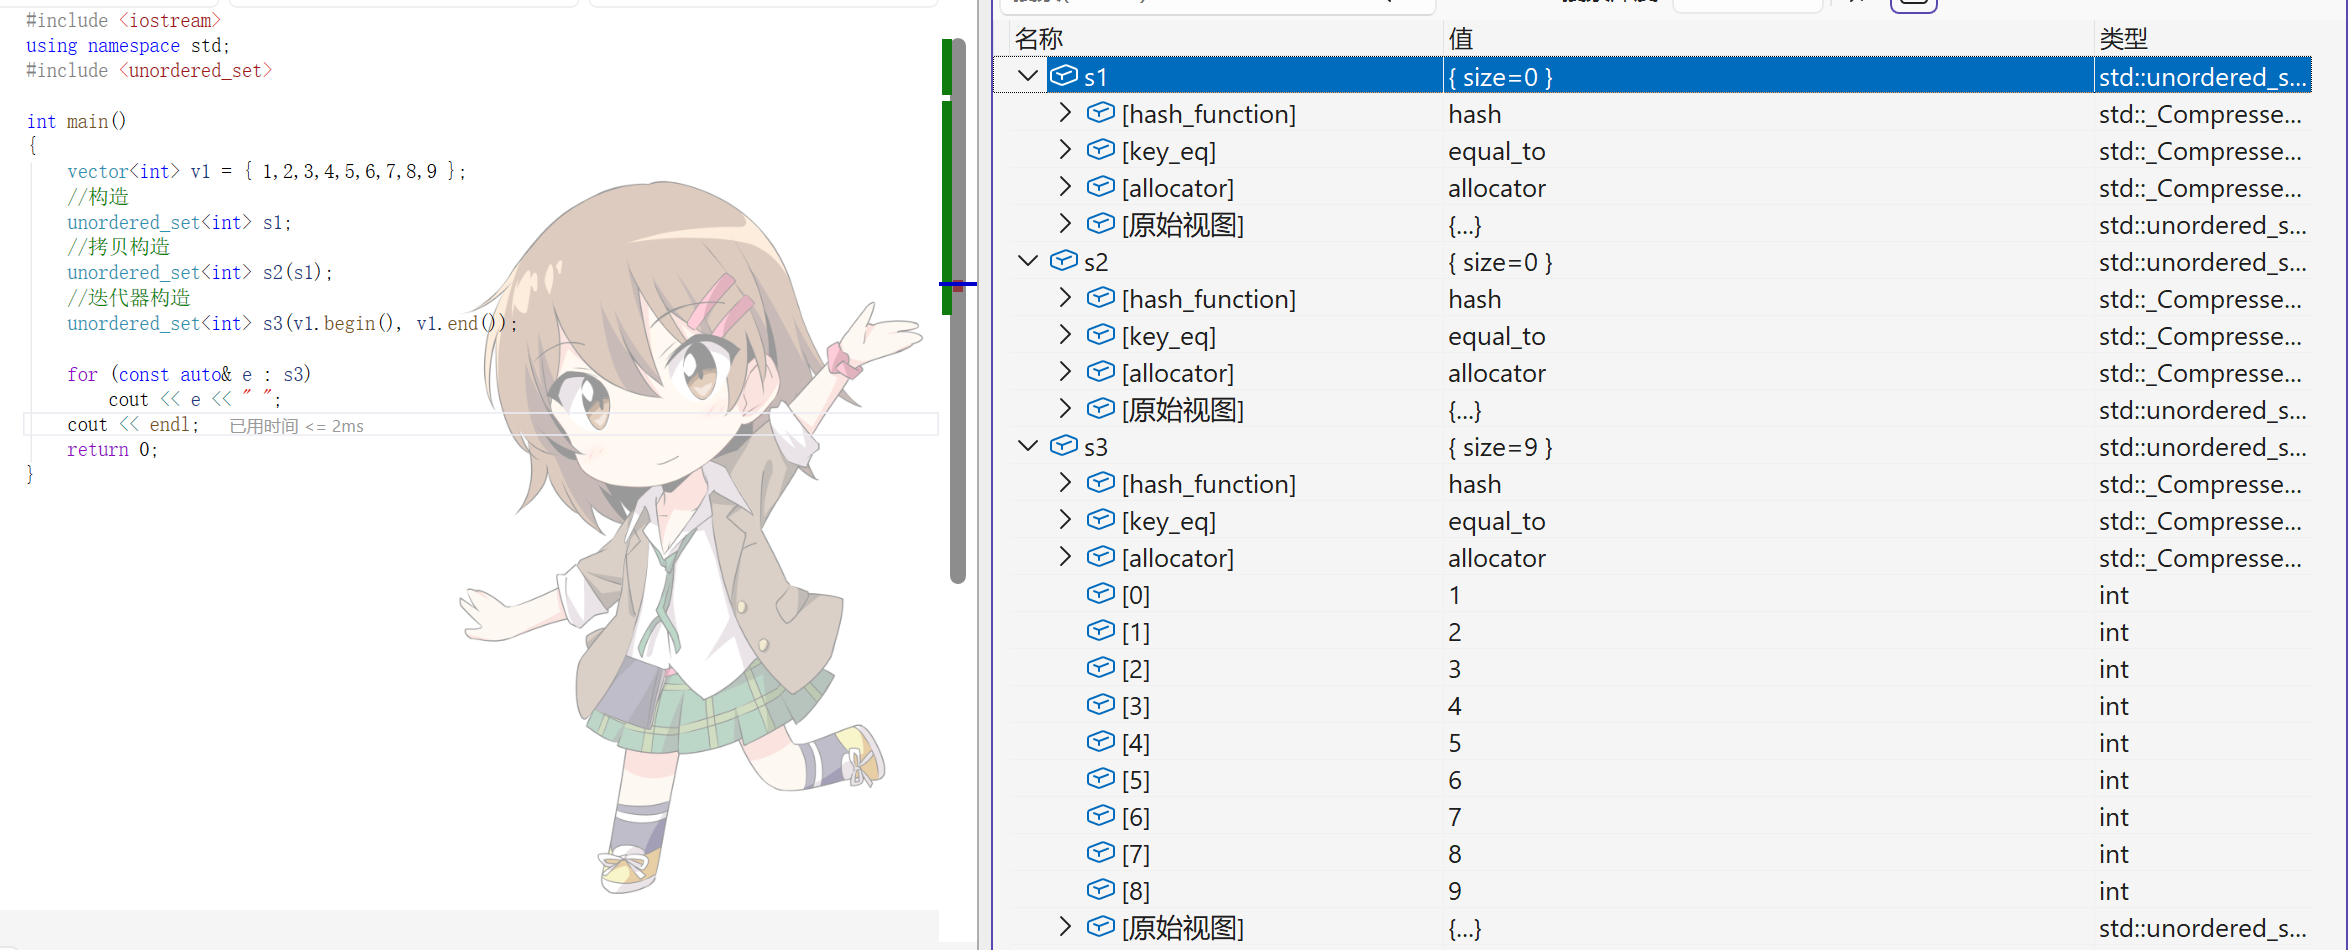Screen dimensions: 2348x950
Task: Click cube icon of s2 [原始视图]
Action: pyautogui.click(x=1101, y=409)
